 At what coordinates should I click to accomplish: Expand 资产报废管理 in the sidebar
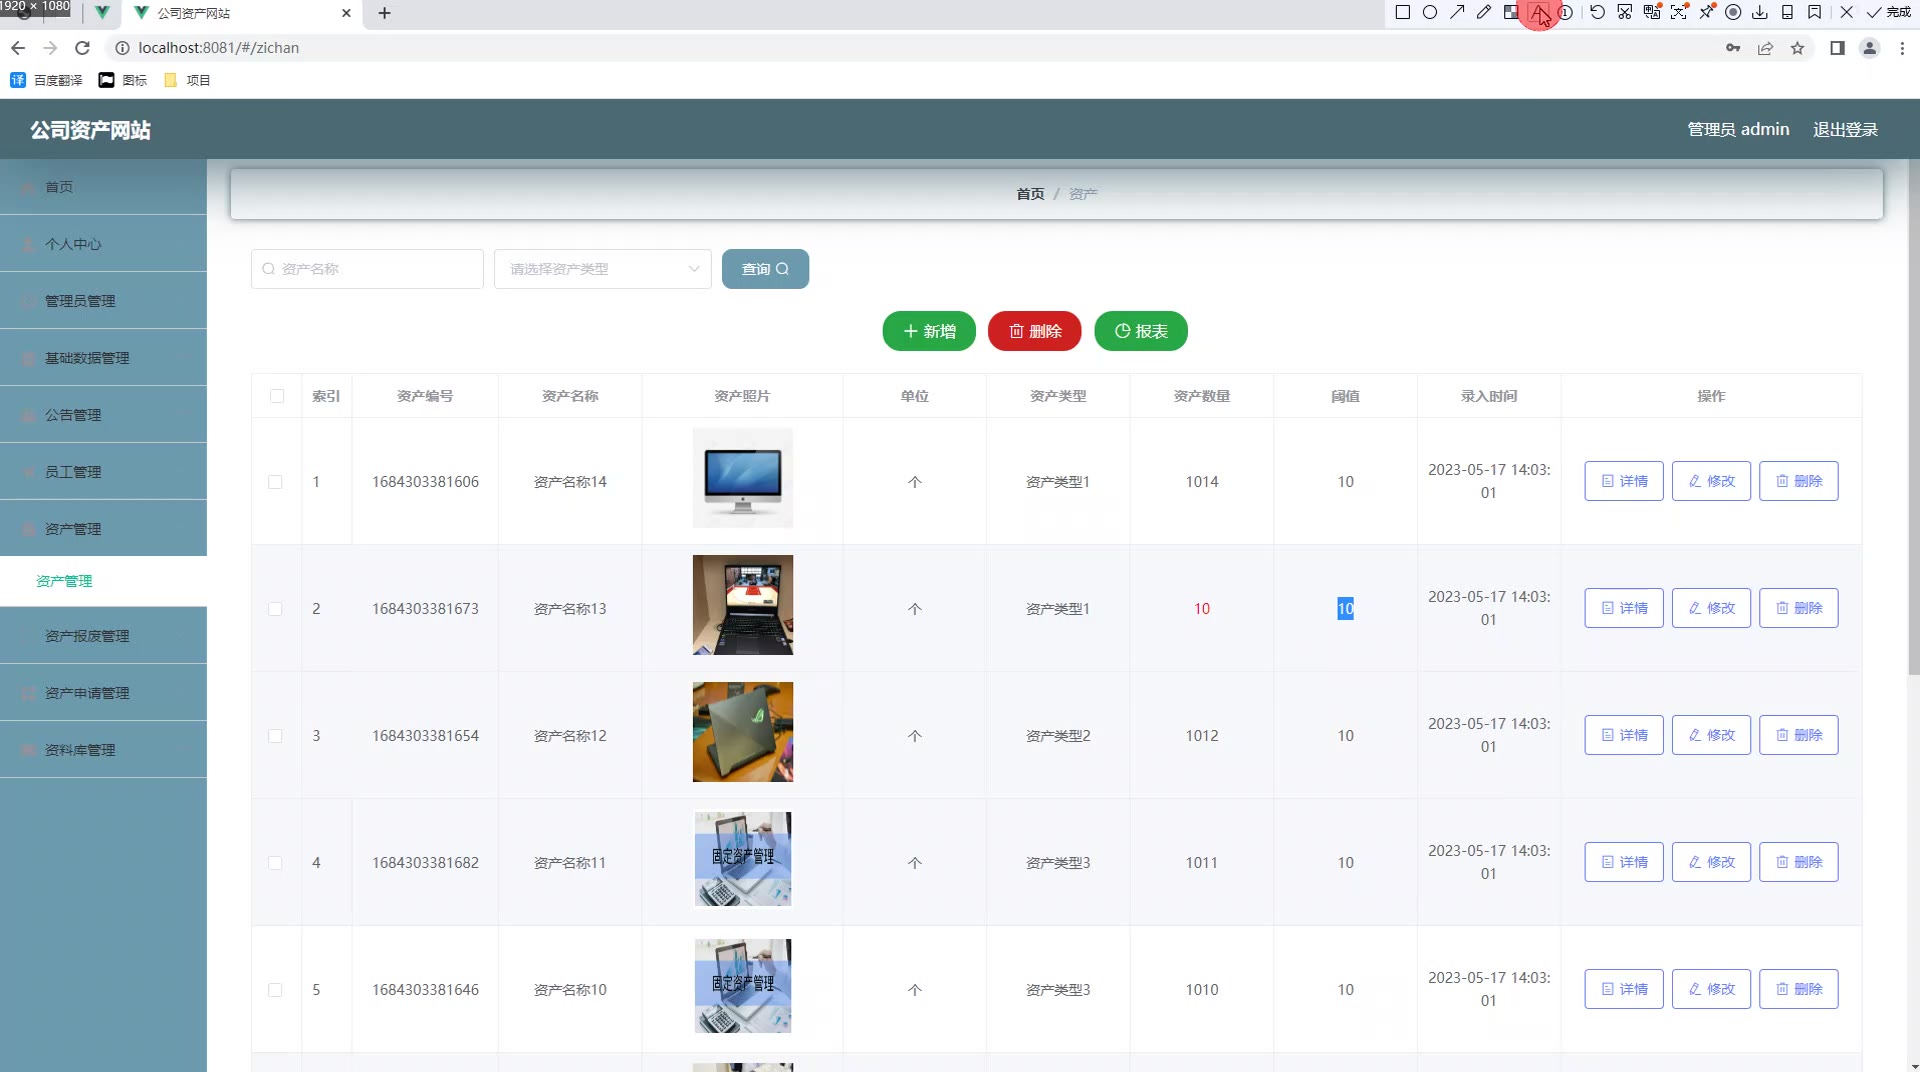pos(103,636)
